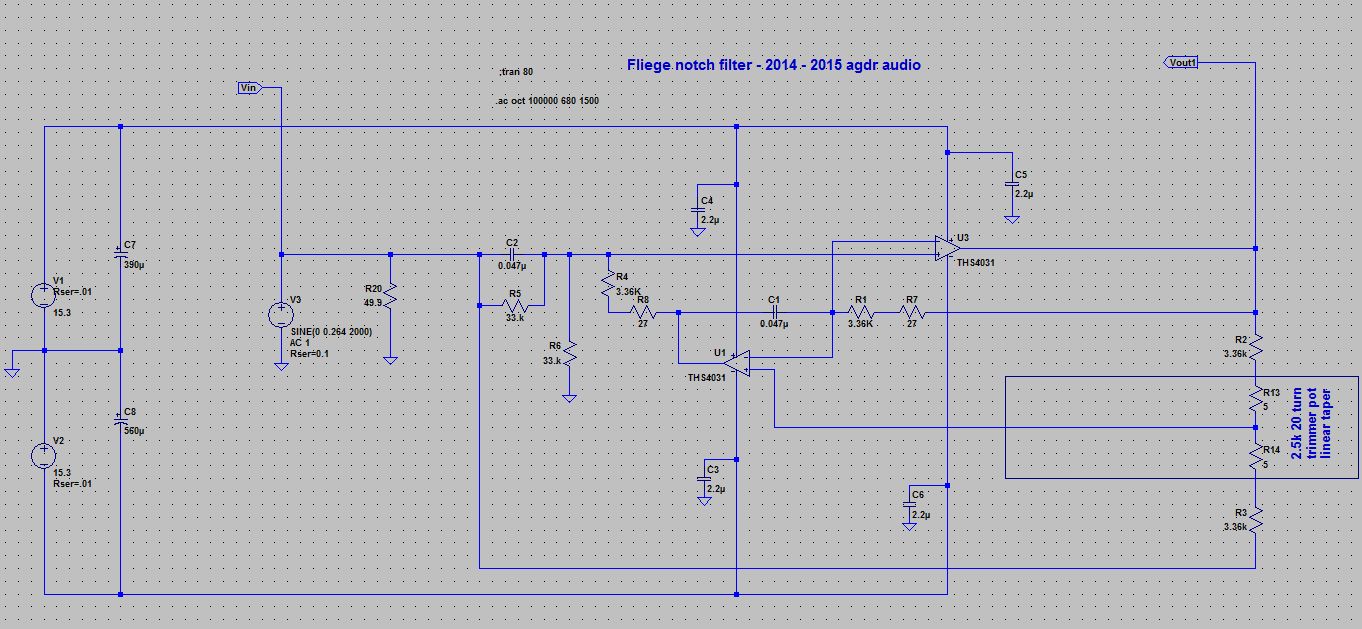The image size is (1362, 629).
Task: Select trimmer resistor R13 symbol
Action: [x=1256, y=400]
